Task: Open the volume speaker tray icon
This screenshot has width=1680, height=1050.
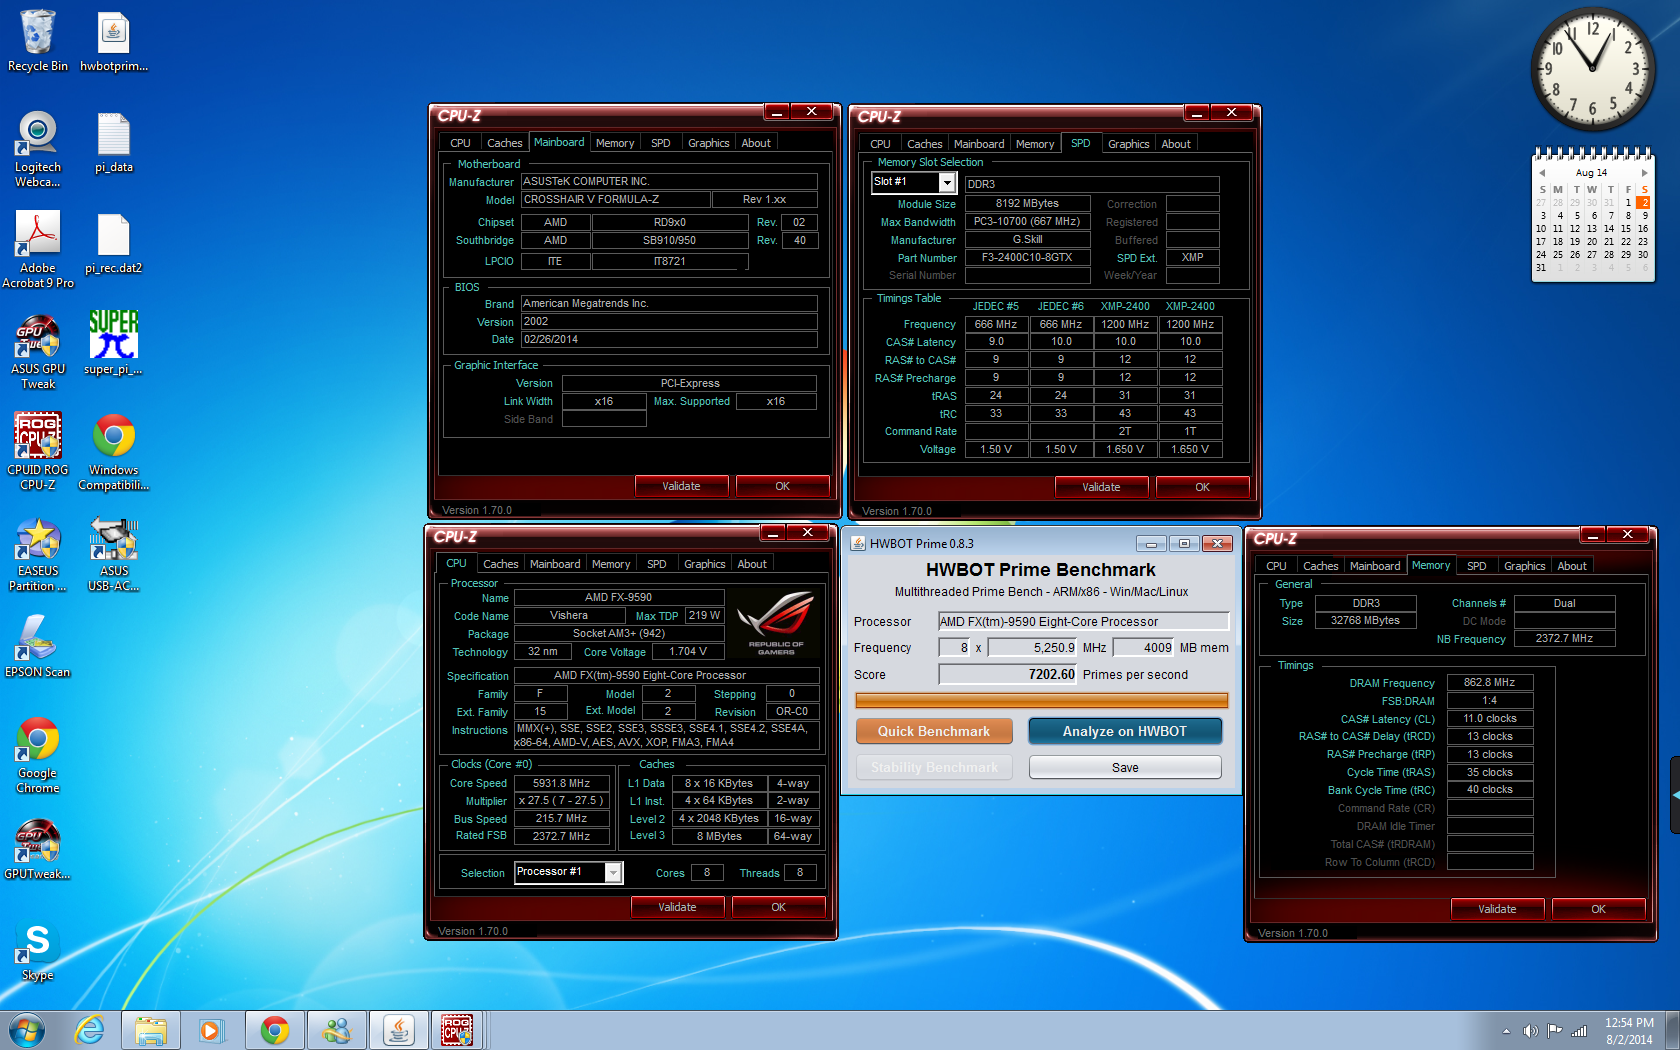Action: [1530, 1031]
